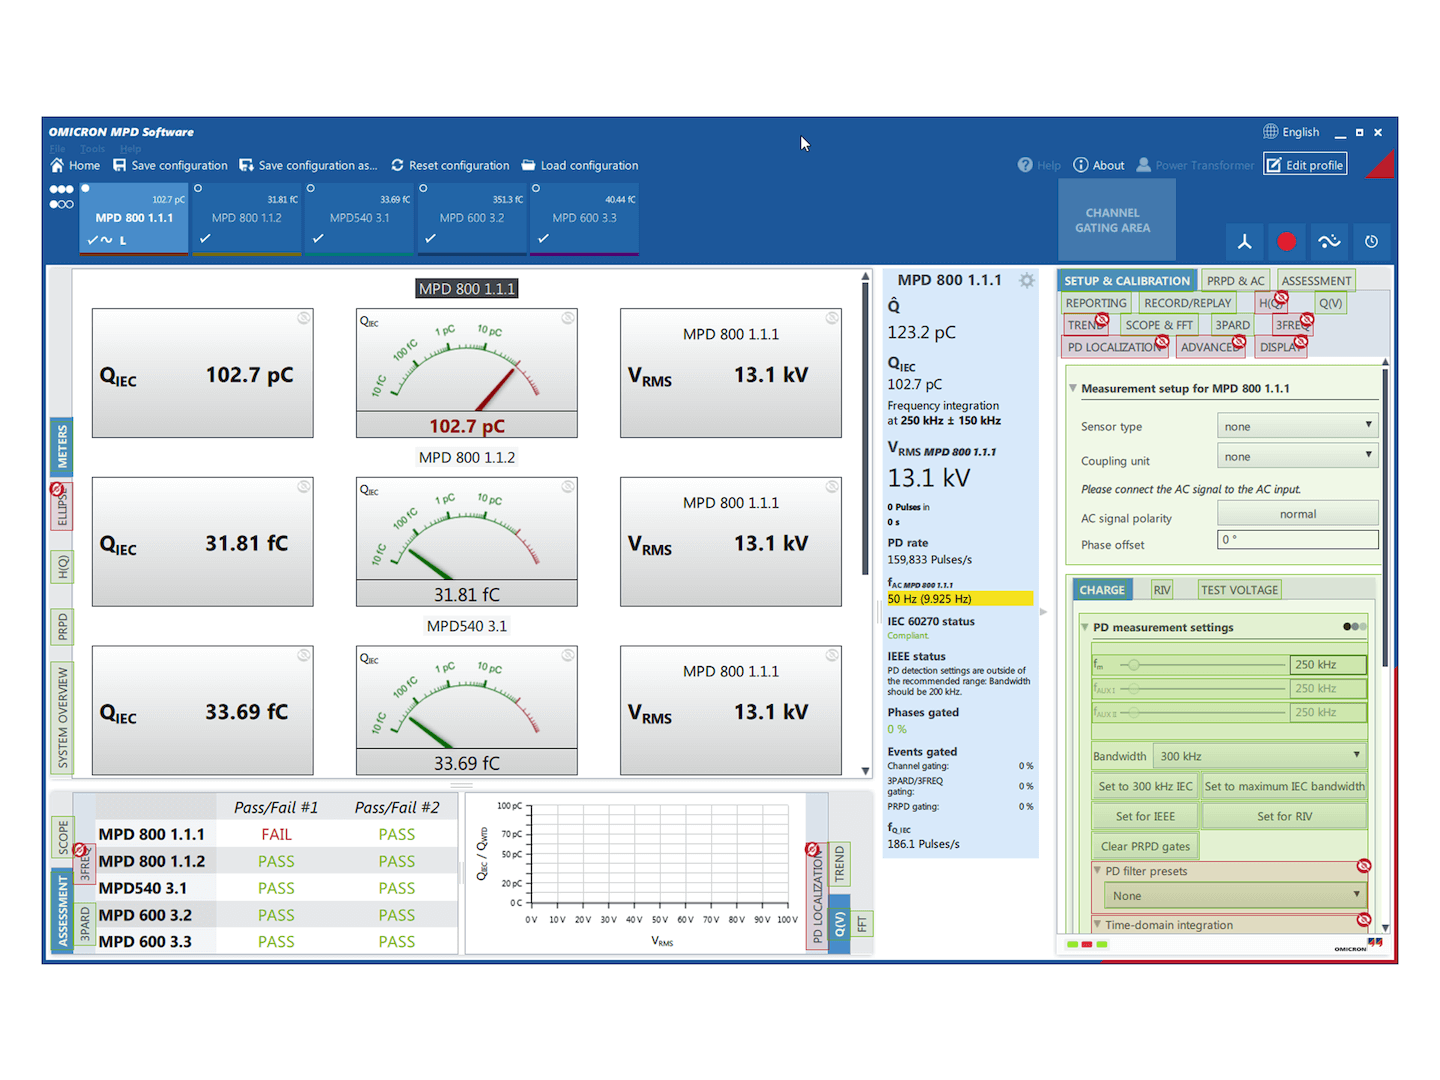Select the noise gating icon in the toolbar
This screenshot has height=1080, width=1440.
click(x=1329, y=242)
